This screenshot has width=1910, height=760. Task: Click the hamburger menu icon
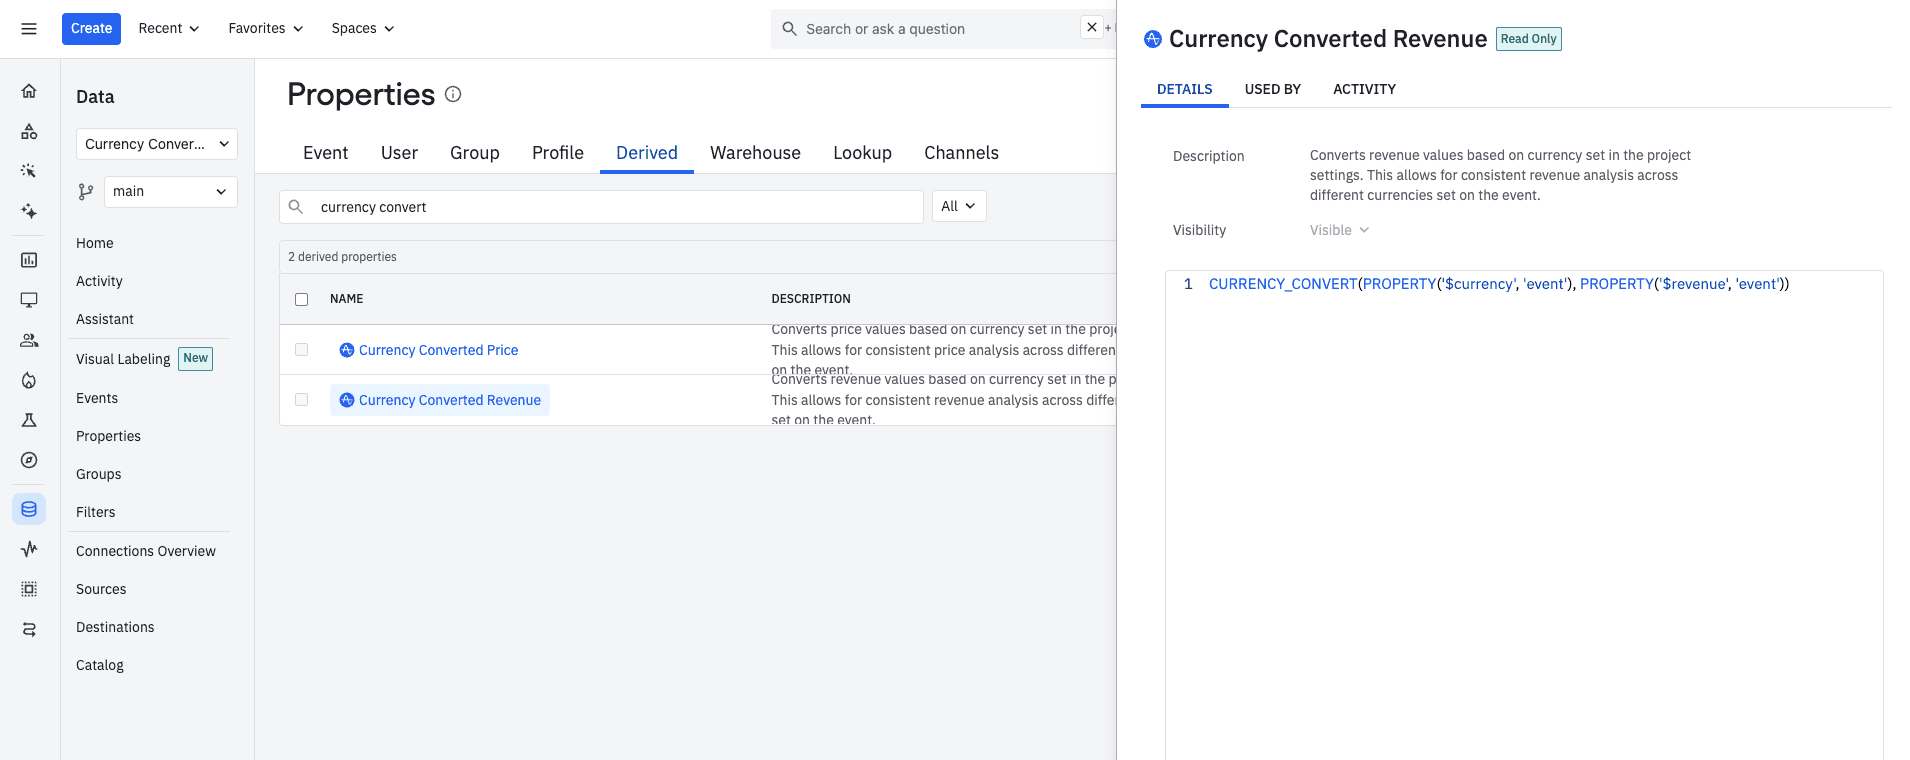click(x=29, y=29)
